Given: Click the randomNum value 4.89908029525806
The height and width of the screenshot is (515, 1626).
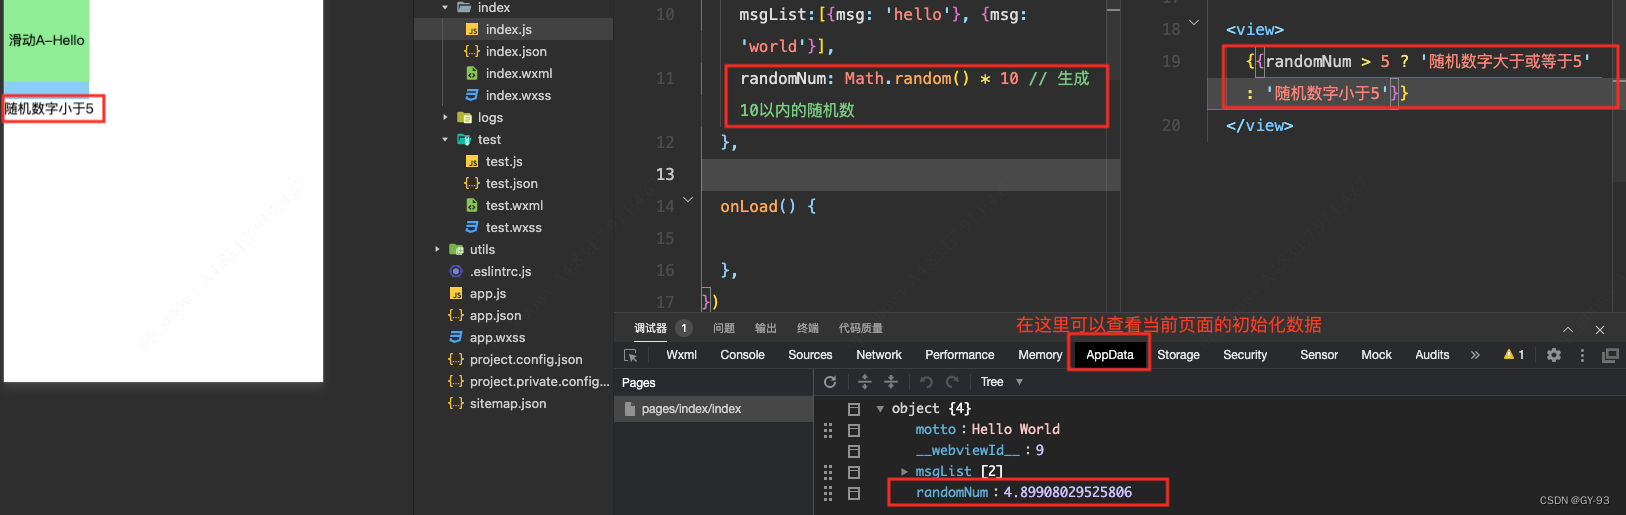Looking at the screenshot, I should pos(1068,493).
